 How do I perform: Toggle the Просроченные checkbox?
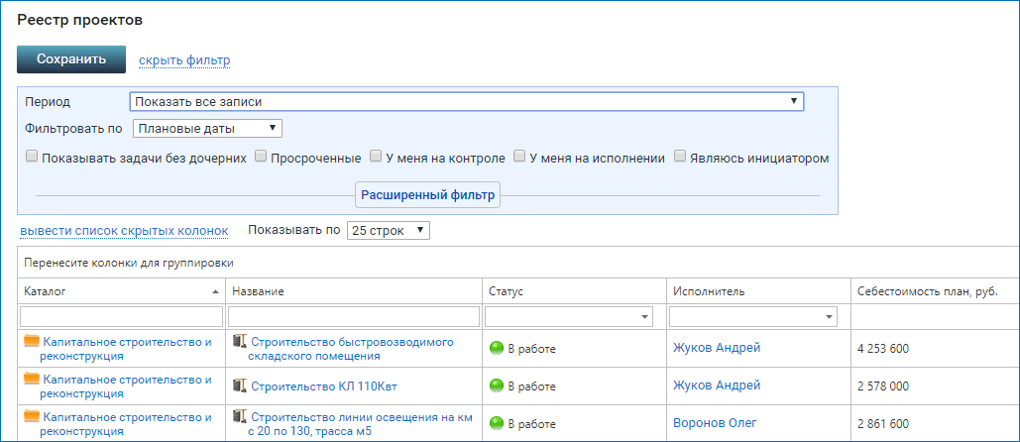pyautogui.click(x=260, y=157)
